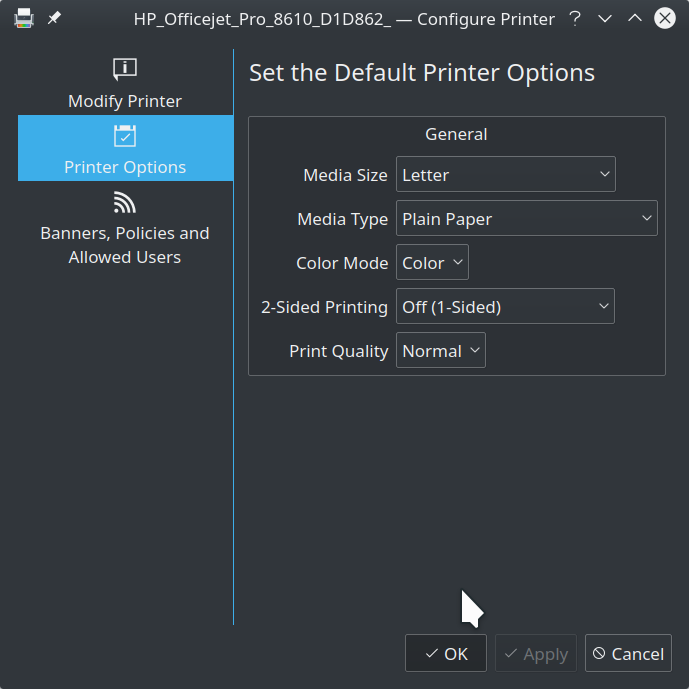Click the prohibited icon on the Cancel button

(599, 653)
